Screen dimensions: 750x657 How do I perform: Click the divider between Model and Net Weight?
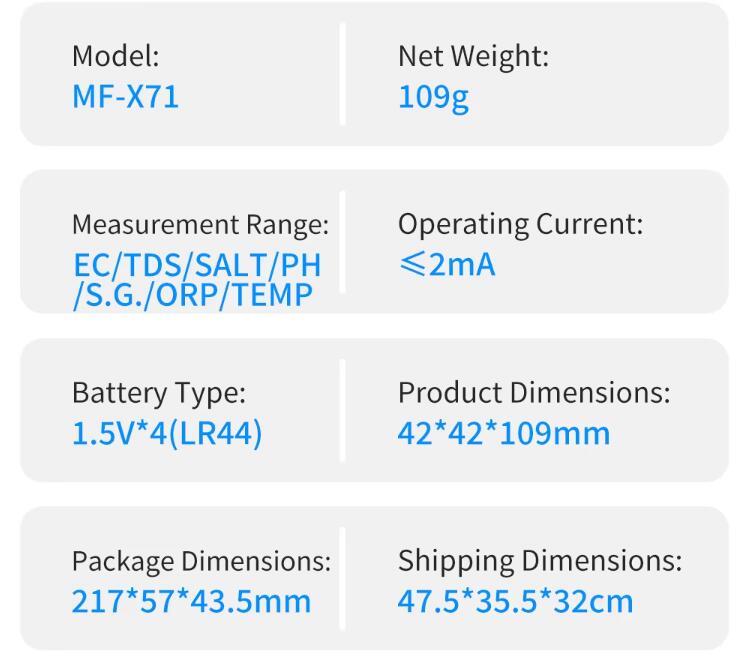pos(342,75)
